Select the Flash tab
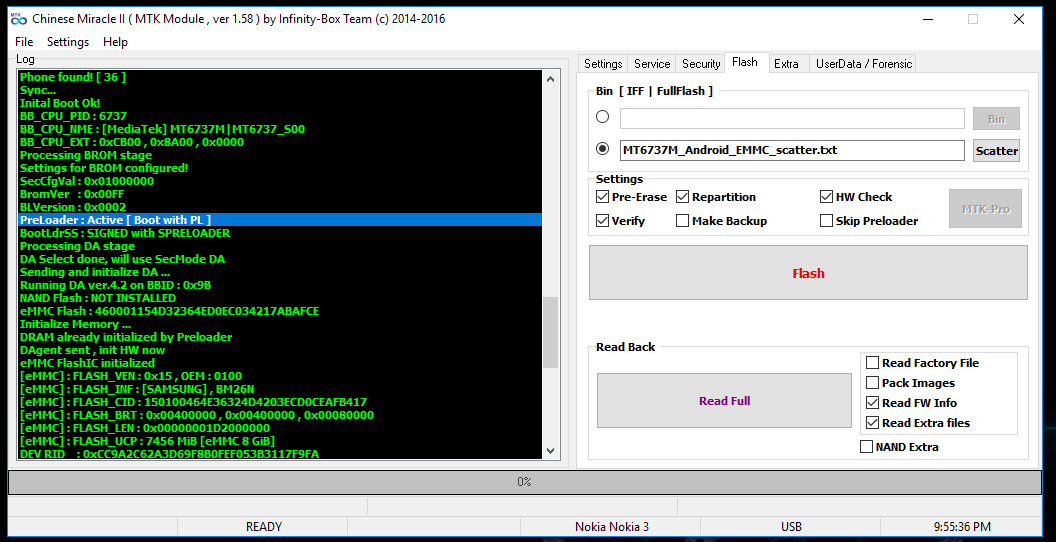Viewport: 1056px width, 542px height. click(x=745, y=63)
